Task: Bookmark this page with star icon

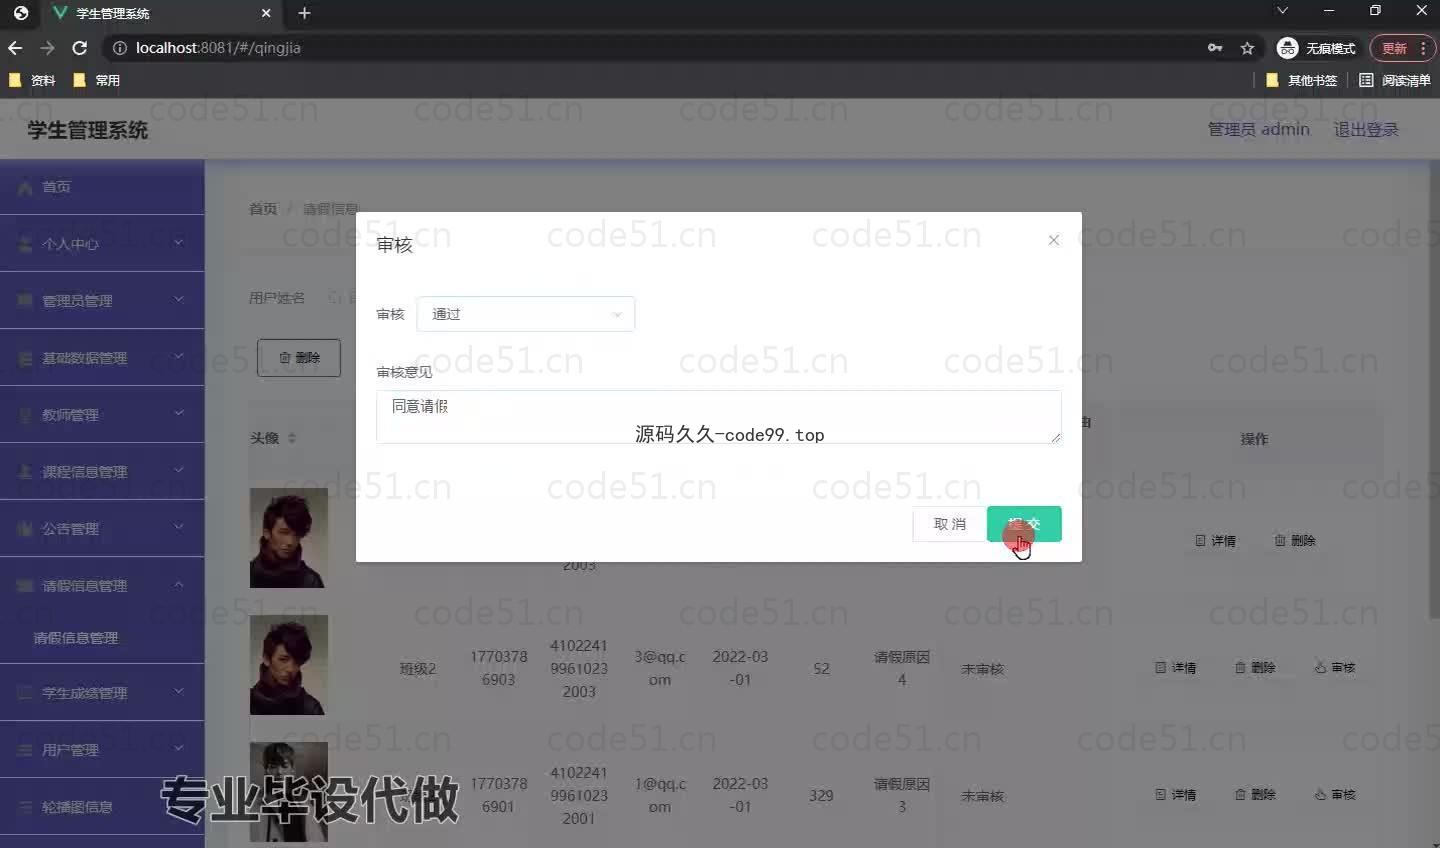Action: [1247, 48]
